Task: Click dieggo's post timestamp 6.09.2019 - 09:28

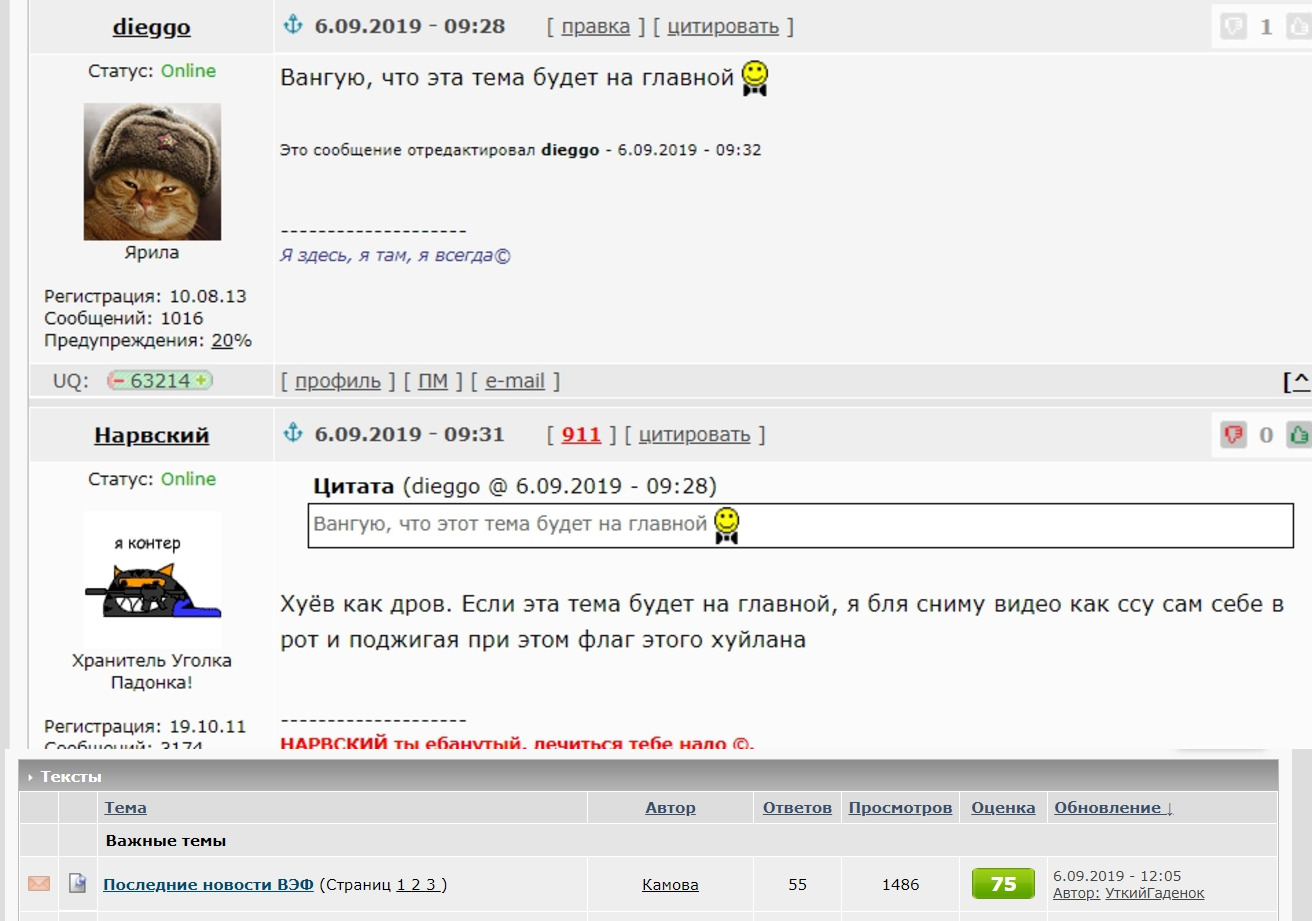Action: pos(410,27)
